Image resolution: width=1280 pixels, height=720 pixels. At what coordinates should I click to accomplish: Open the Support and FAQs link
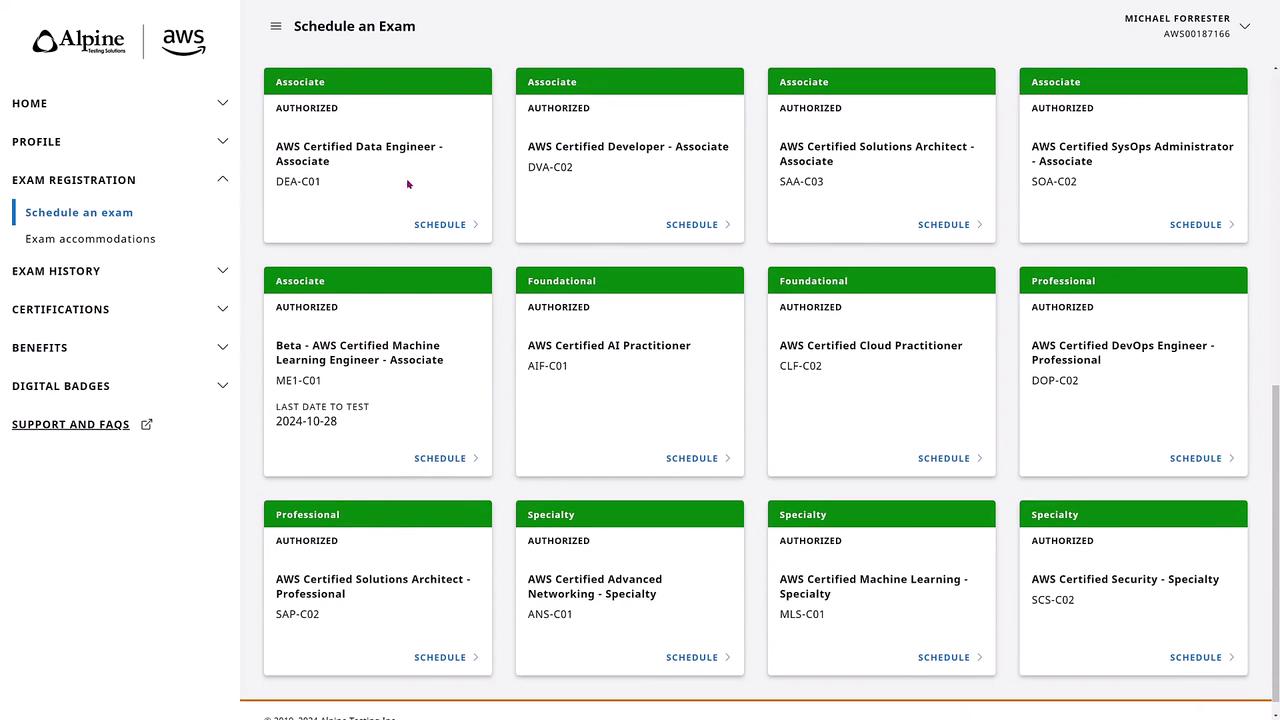tap(71, 425)
